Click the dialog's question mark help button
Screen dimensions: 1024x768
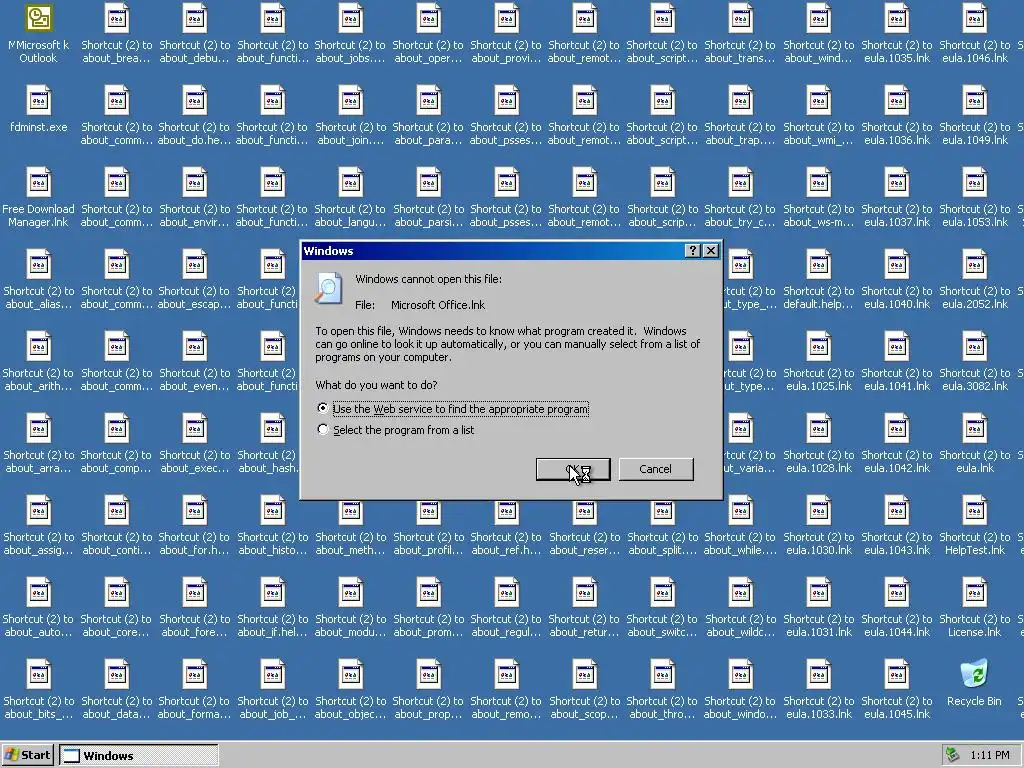coord(693,251)
